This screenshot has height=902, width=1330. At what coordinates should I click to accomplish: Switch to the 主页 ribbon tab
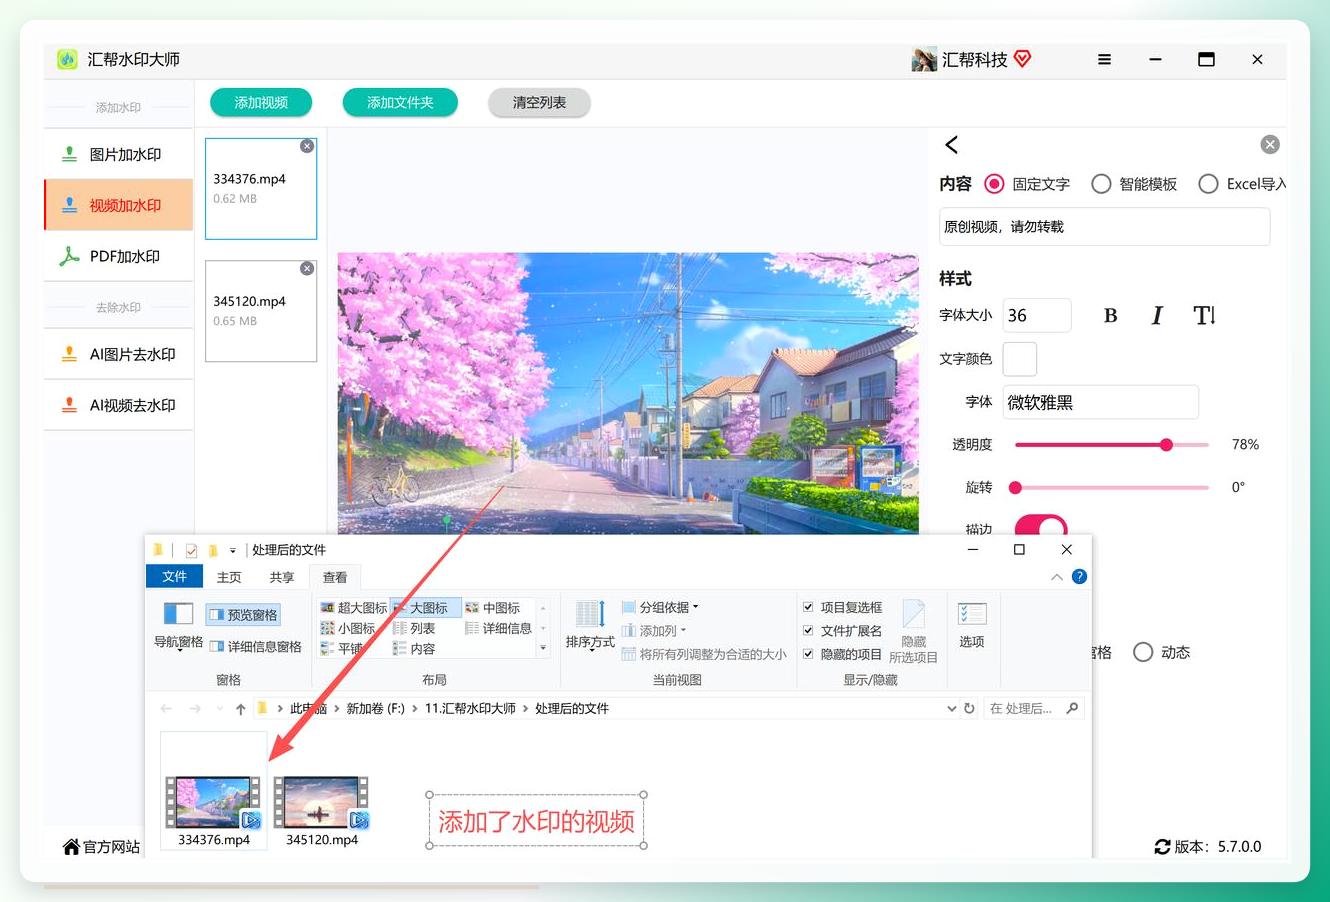(229, 577)
